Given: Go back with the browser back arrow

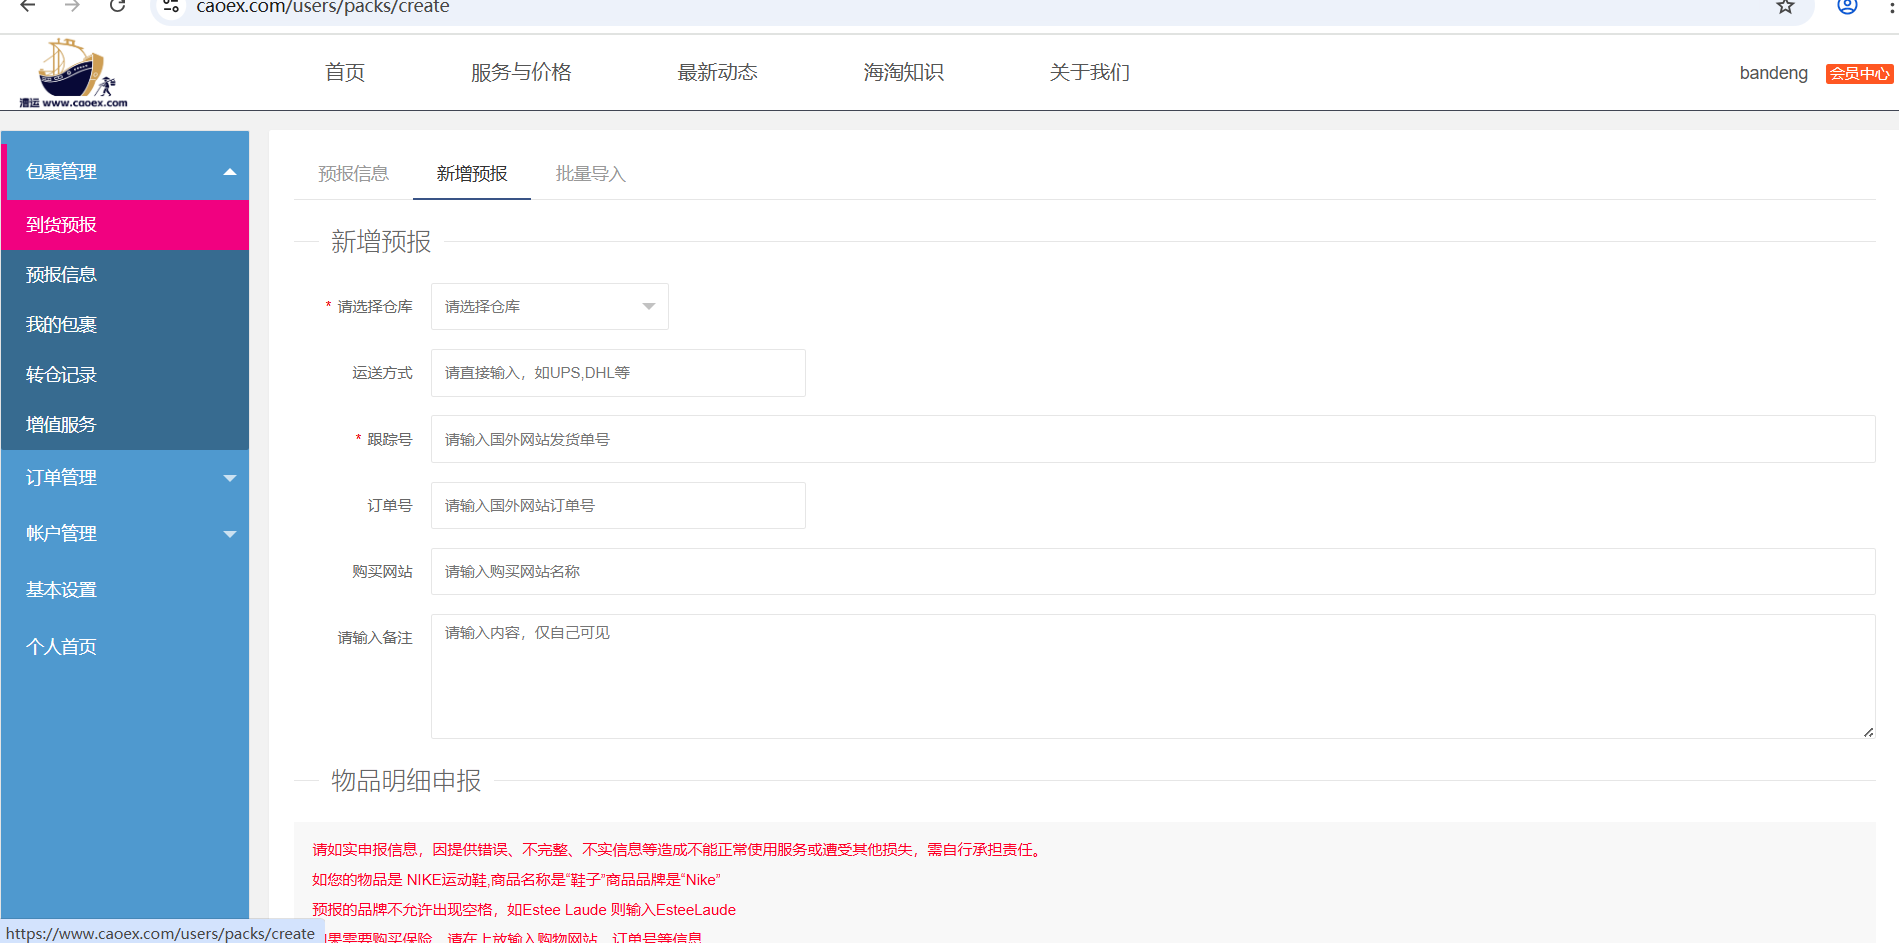Looking at the screenshot, I should pyautogui.click(x=28, y=6).
